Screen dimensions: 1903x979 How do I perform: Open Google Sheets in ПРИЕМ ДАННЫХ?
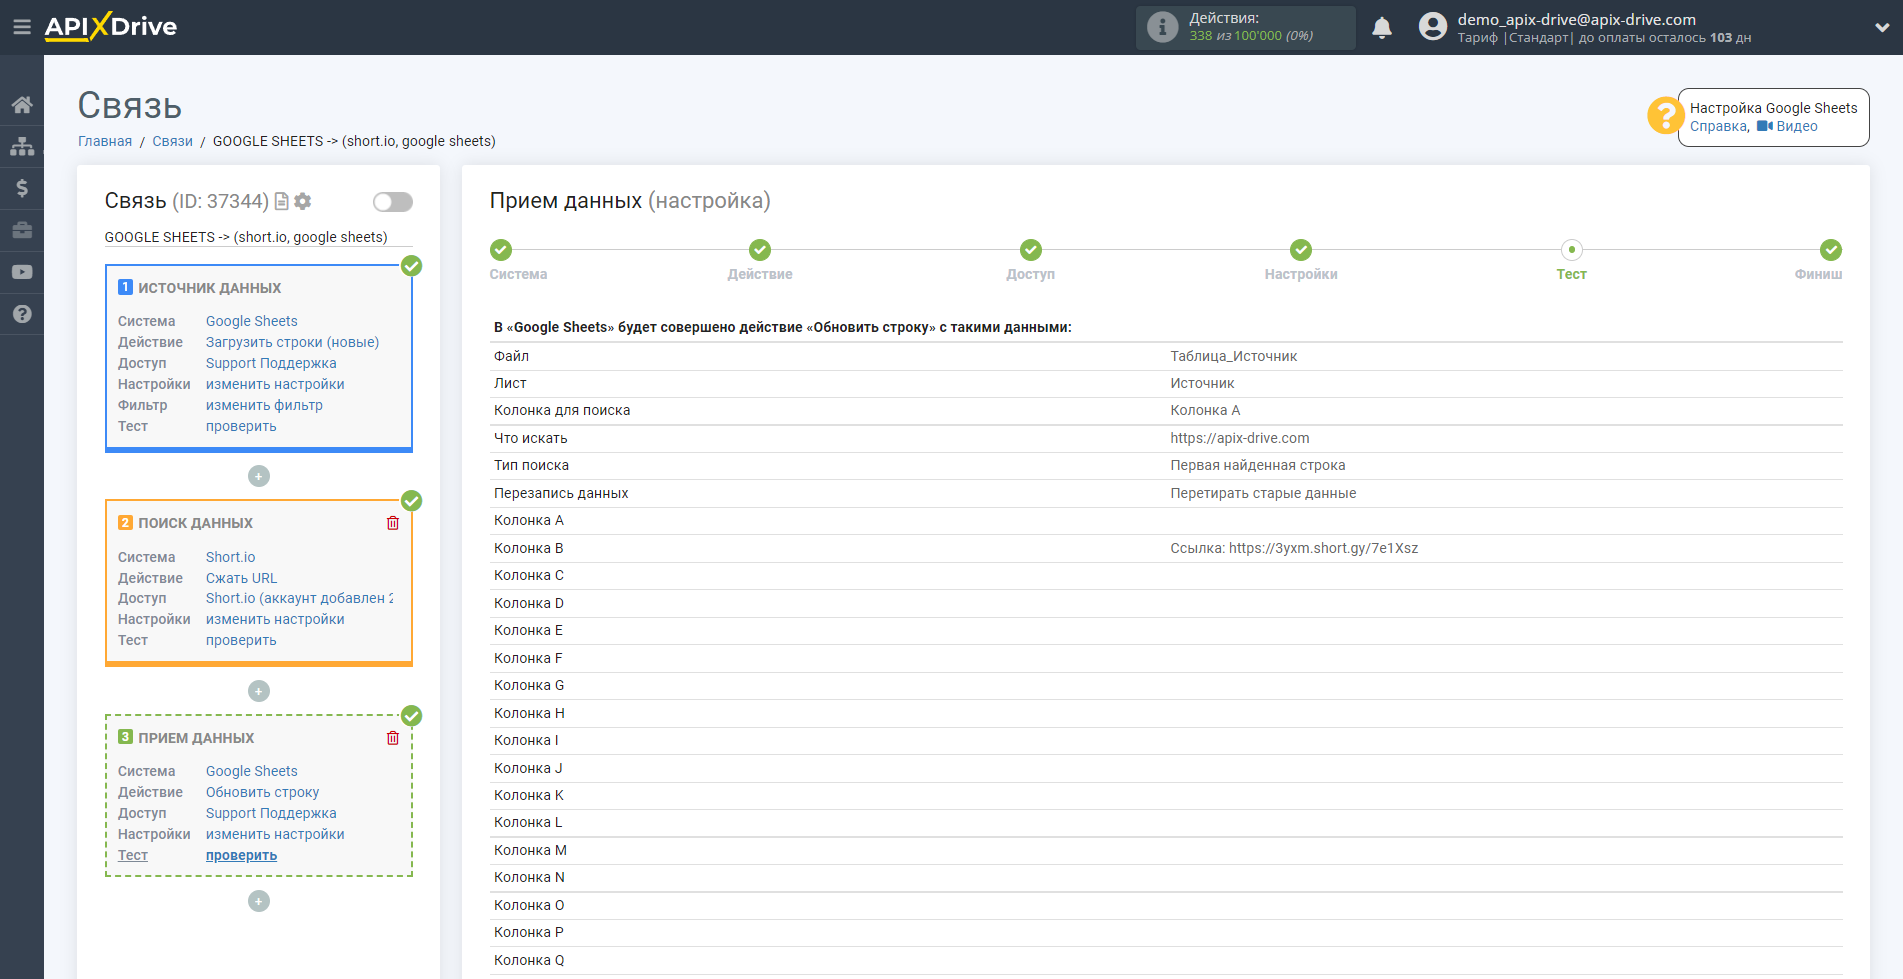(251, 771)
